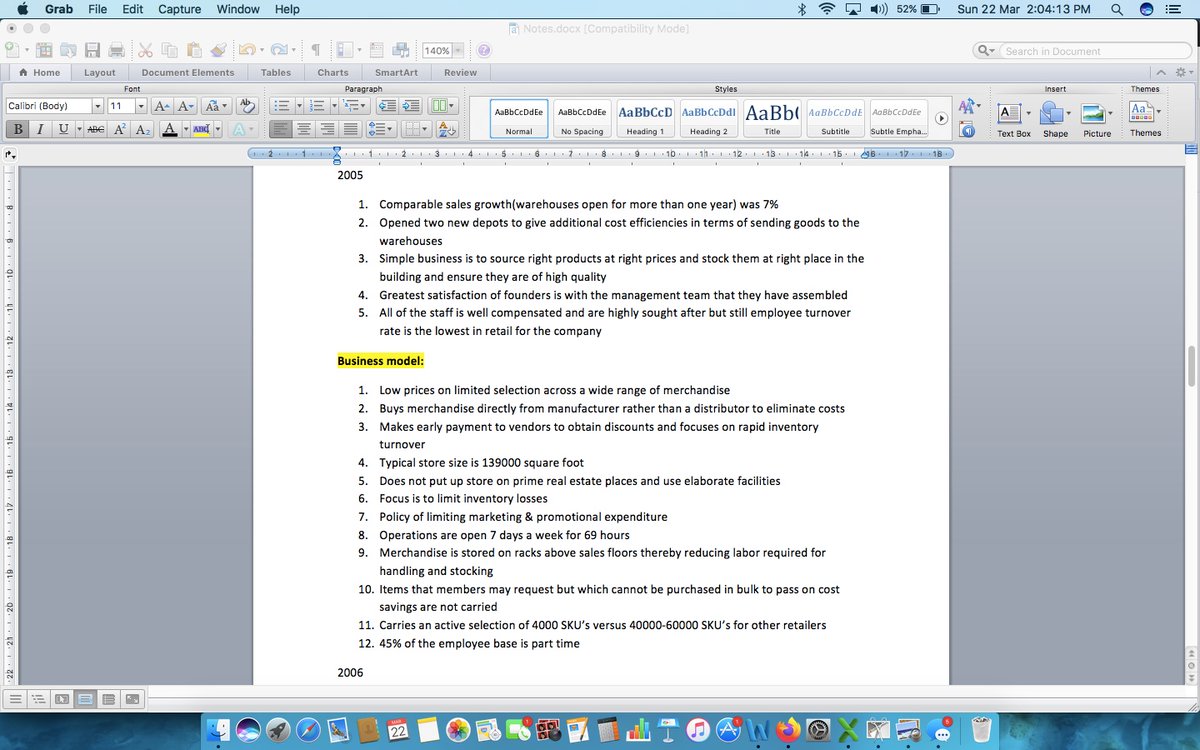Click the Sort A-Z icon
This screenshot has height=750, width=1200.
(x=446, y=129)
